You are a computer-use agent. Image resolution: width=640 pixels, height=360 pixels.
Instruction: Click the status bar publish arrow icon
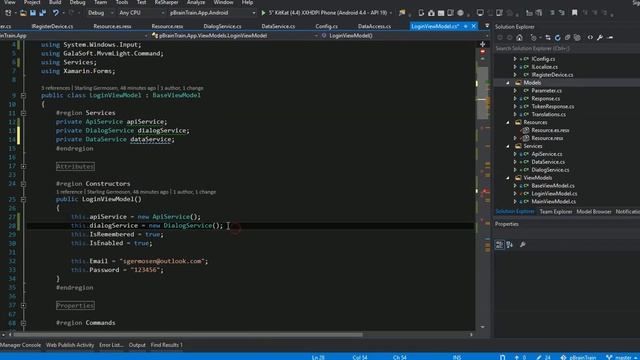[x=516, y=357]
